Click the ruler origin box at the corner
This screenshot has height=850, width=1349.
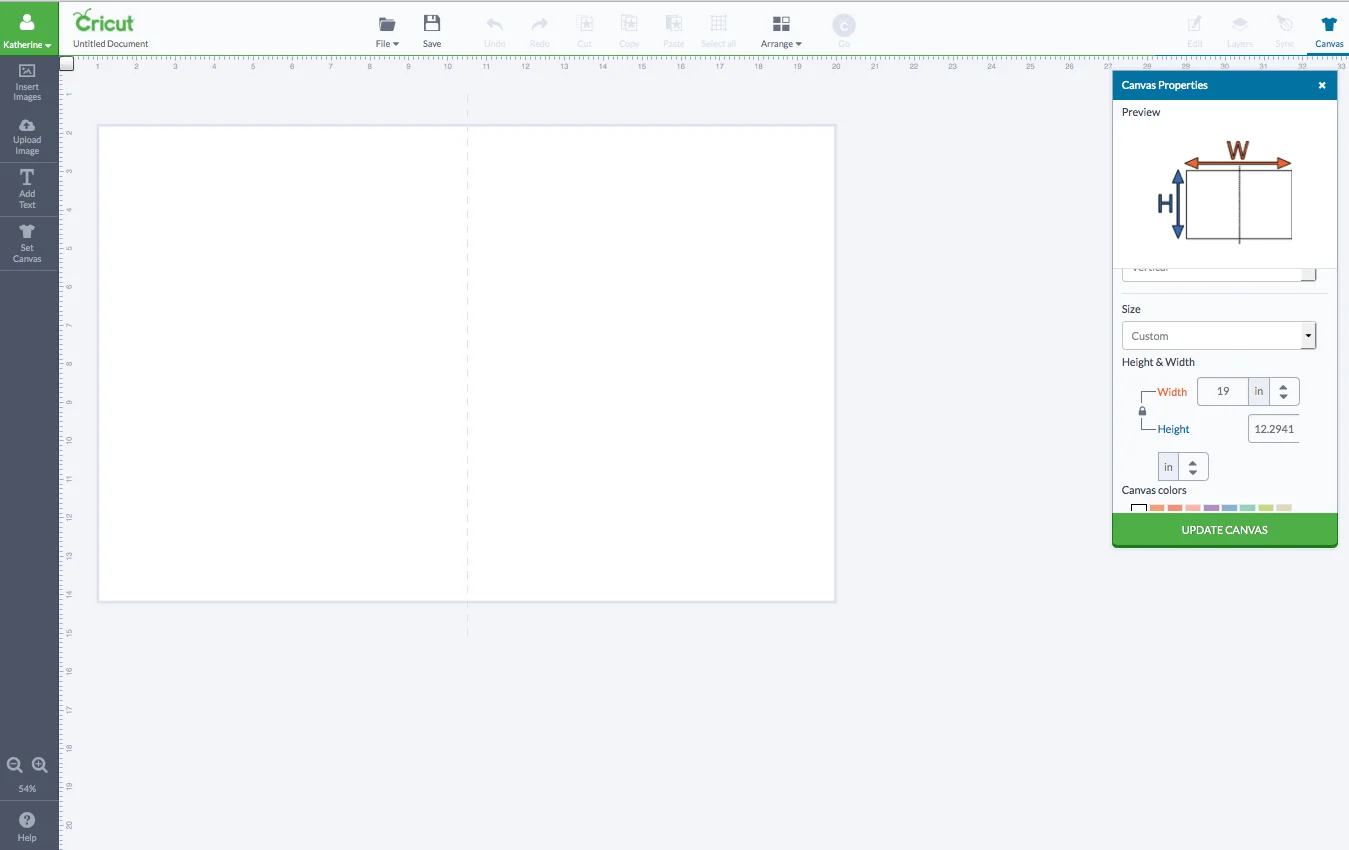point(67,64)
